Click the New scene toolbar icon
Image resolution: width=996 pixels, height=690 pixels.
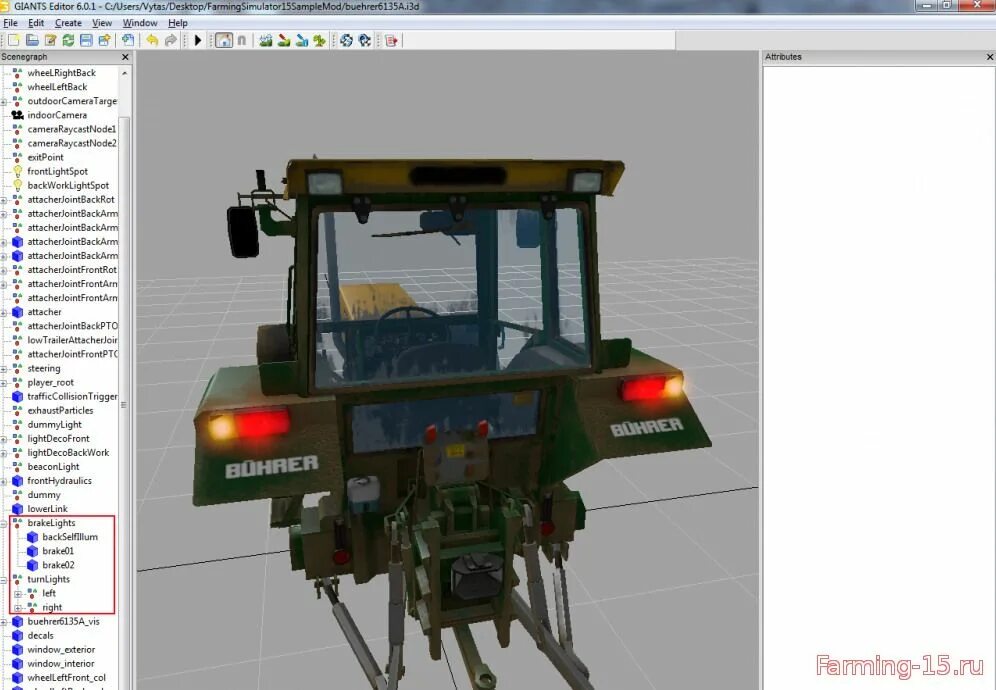tap(13, 41)
